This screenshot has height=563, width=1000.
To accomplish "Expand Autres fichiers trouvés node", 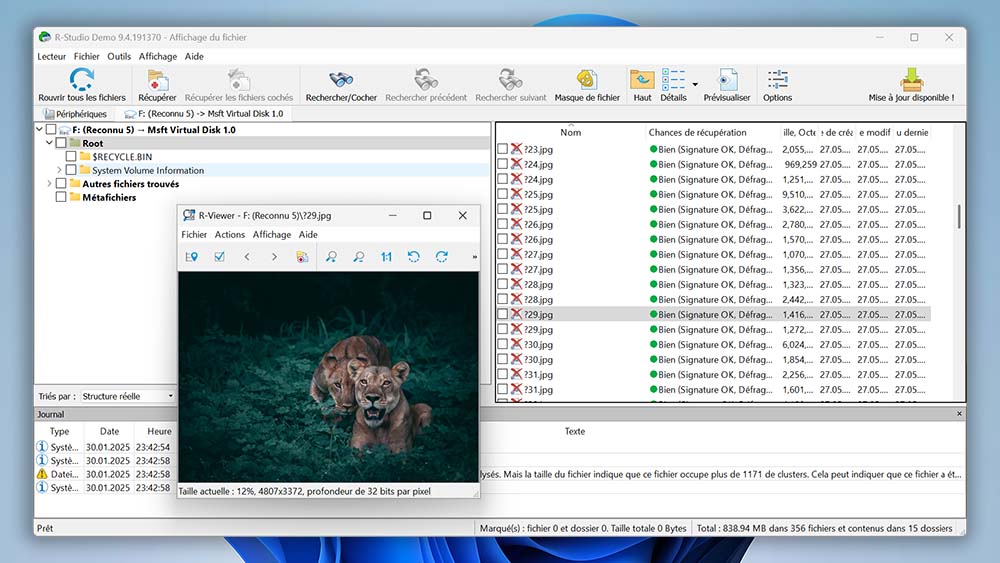I will [49, 184].
